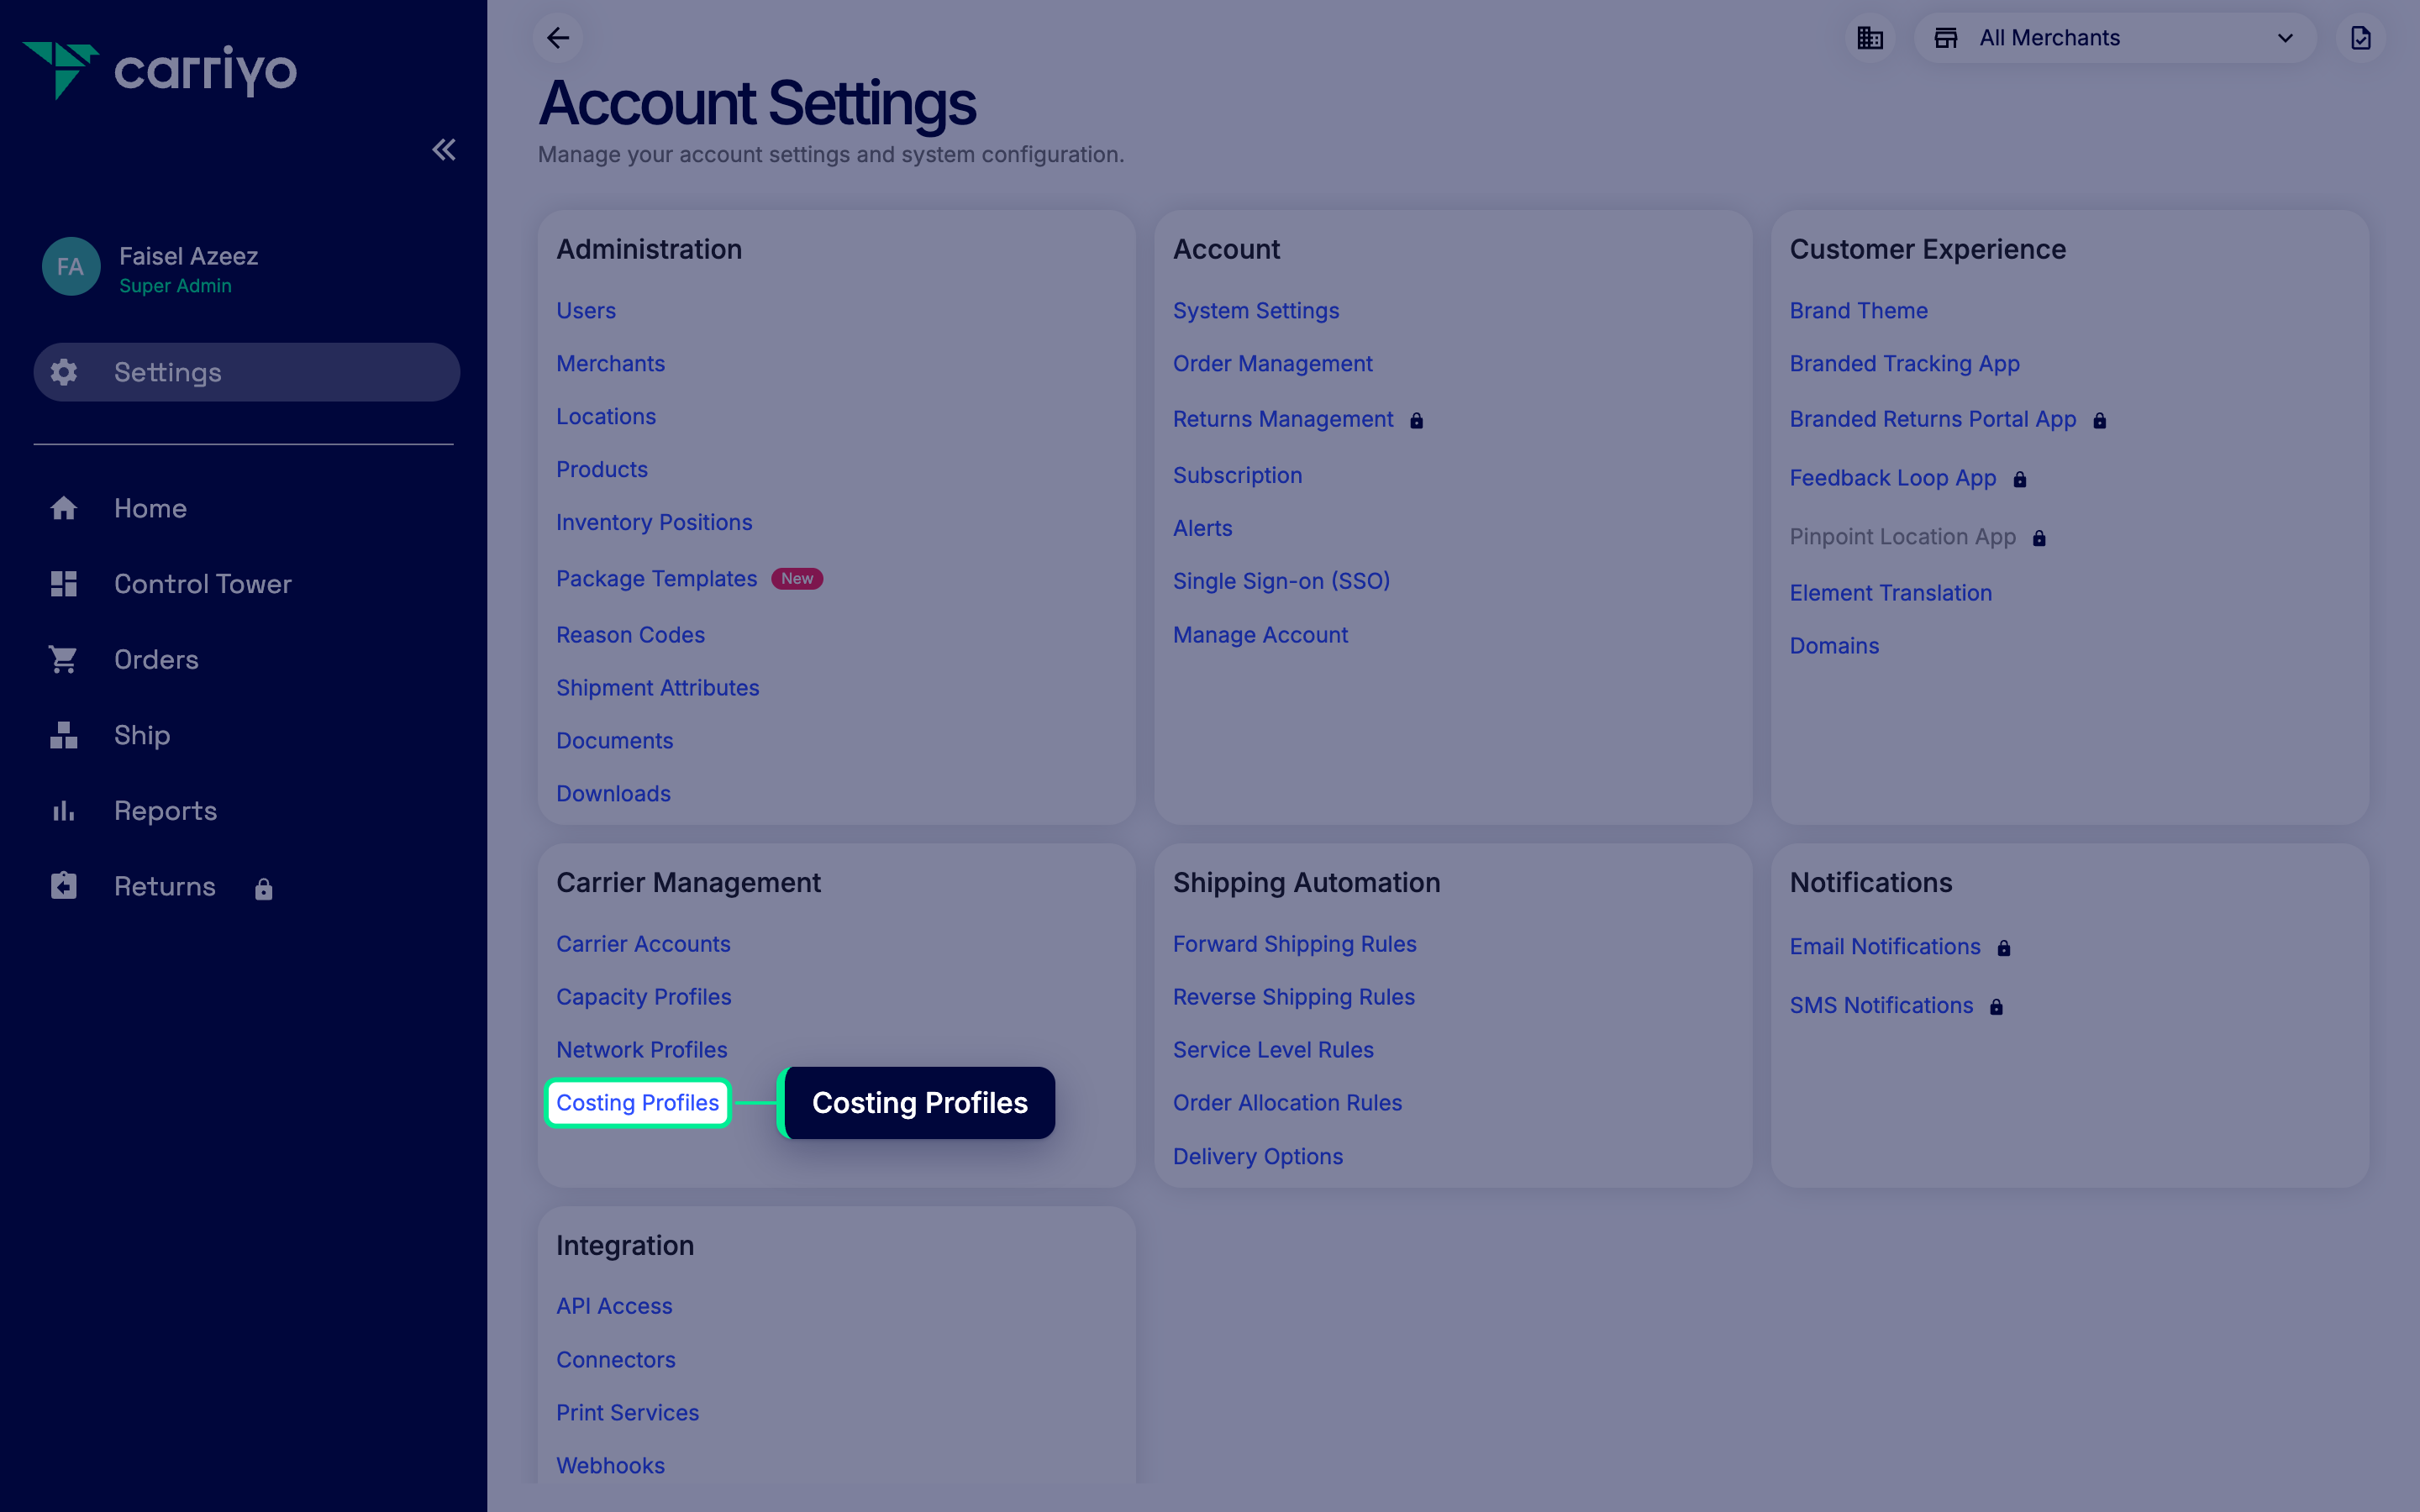
Task: Click the Orders cart icon
Action: [64, 659]
